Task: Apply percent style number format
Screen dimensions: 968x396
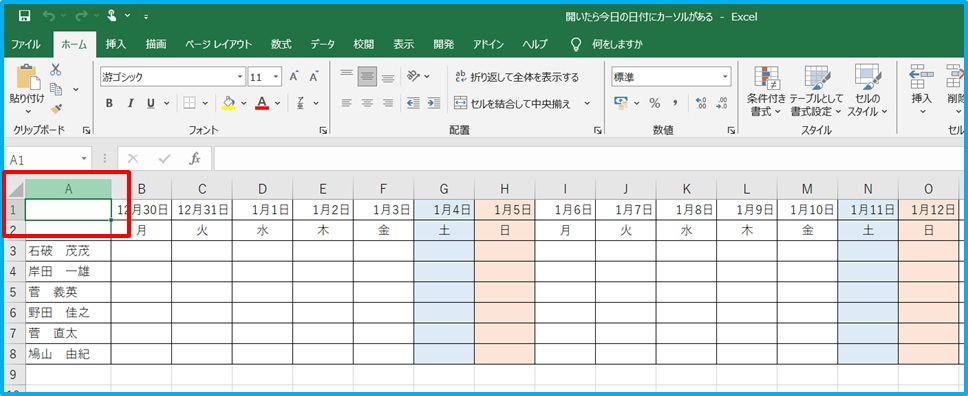Action: tap(654, 103)
